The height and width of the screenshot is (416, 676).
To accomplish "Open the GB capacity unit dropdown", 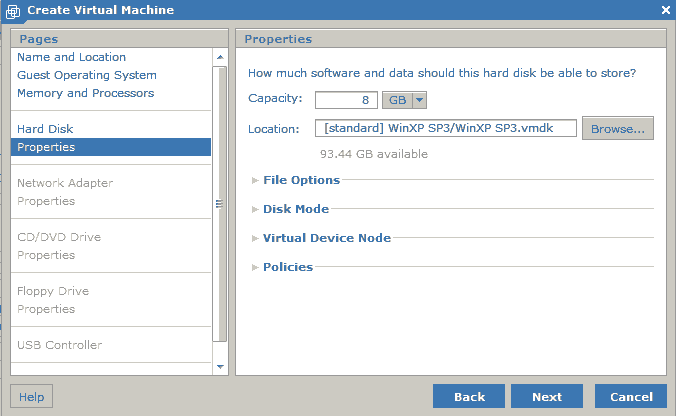I will tap(404, 100).
